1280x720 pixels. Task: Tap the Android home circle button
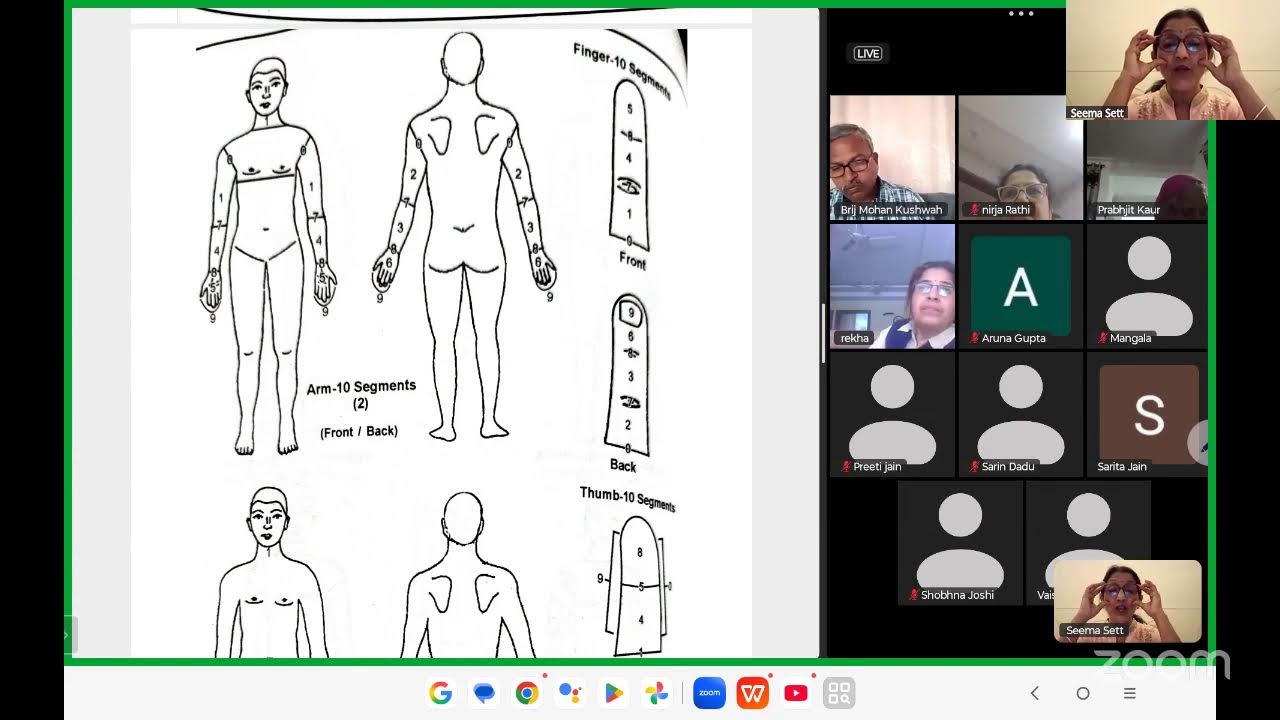[x=1082, y=693]
